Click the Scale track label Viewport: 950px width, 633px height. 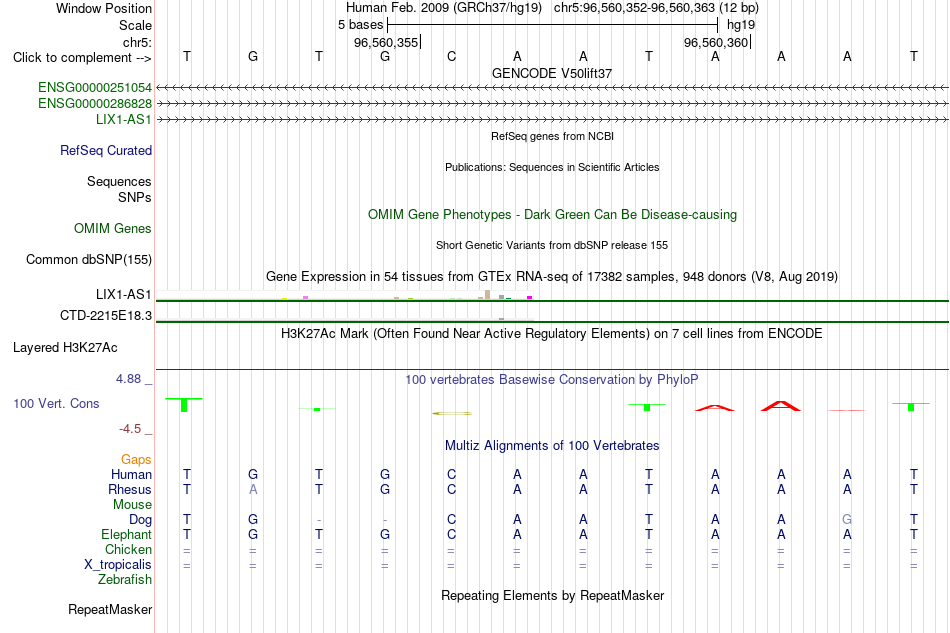pyautogui.click(x=136, y=25)
